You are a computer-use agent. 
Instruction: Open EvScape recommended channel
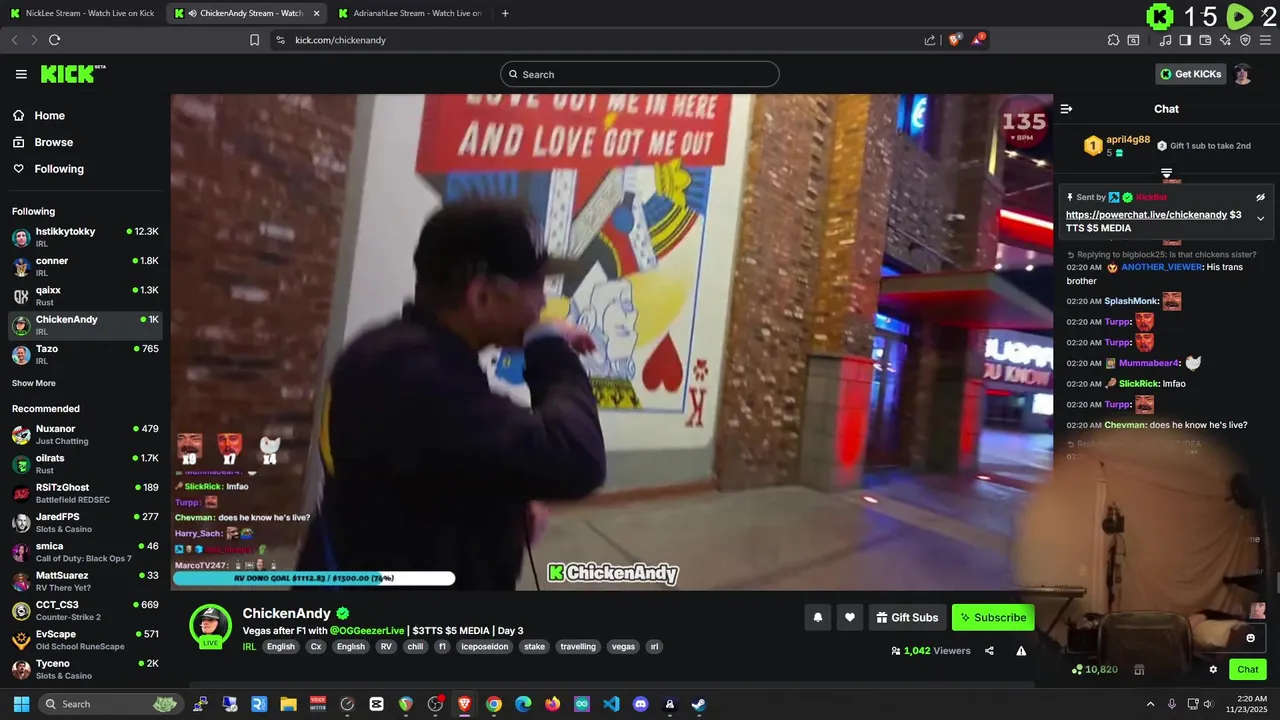pyautogui.click(x=85, y=639)
